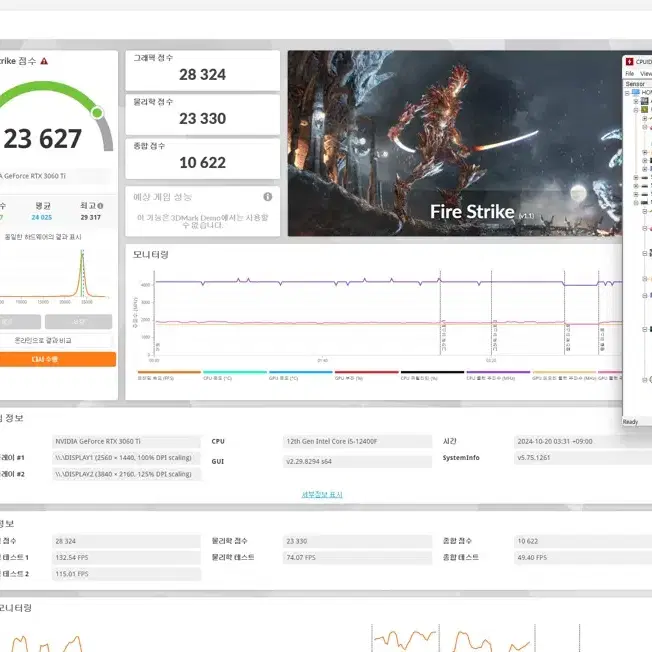
Task: Select the NVIDIA GeForce RTX 3060 Ti system info field
Action: 126,442
